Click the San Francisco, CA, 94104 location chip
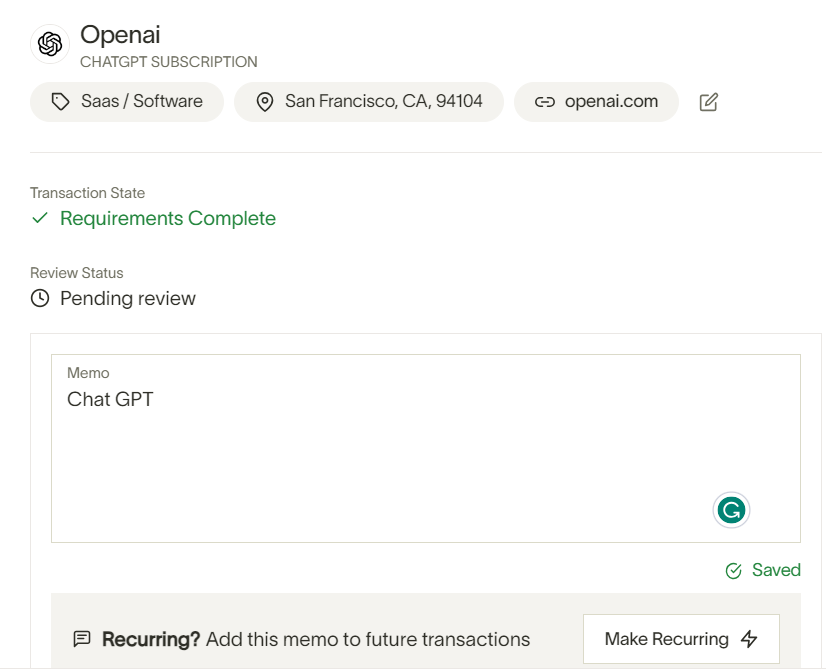 pyautogui.click(x=369, y=102)
